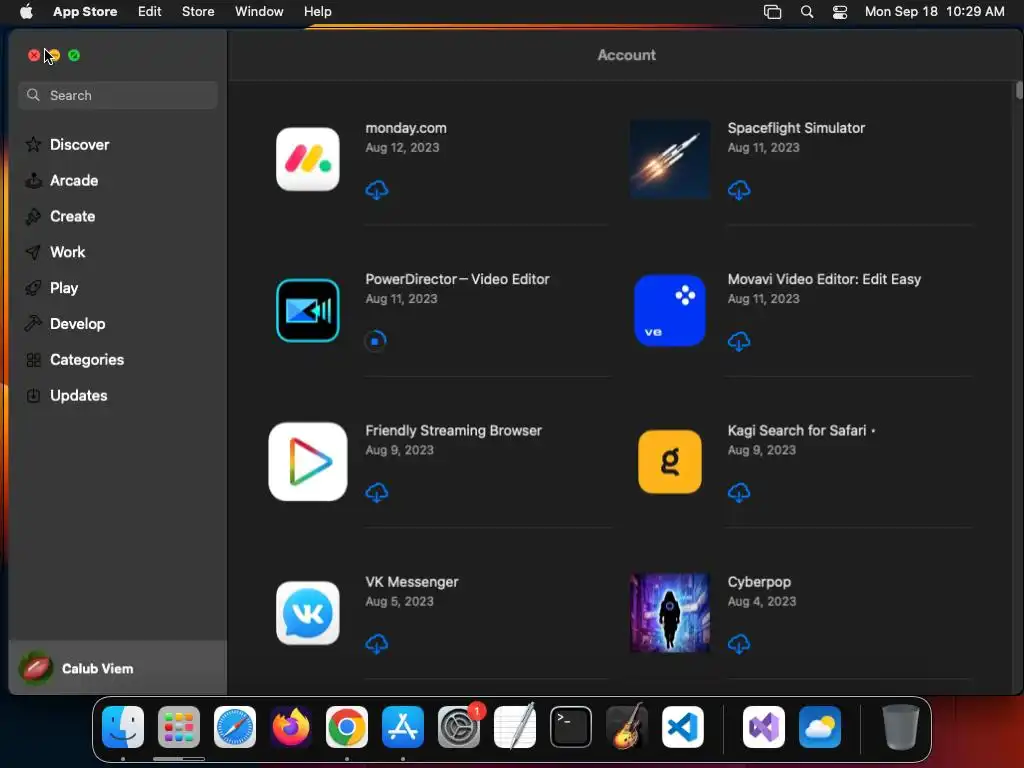
Task: Click the vertical scrollbar thumb
Action: click(x=1019, y=90)
